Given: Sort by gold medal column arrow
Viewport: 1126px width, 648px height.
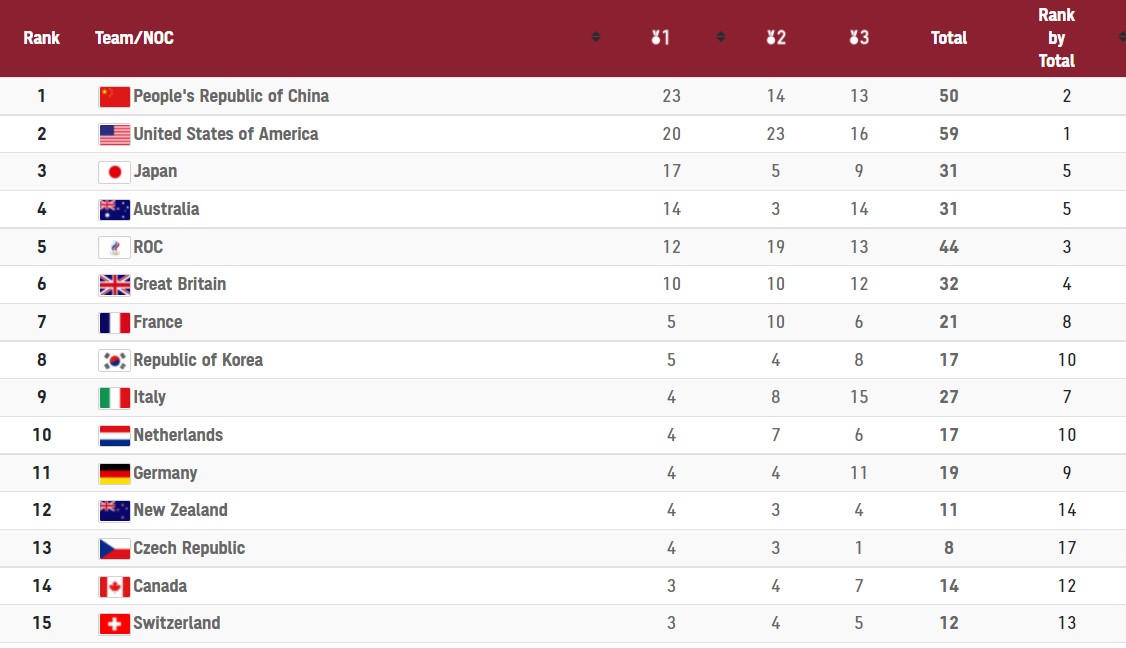Looking at the screenshot, I should point(720,37).
